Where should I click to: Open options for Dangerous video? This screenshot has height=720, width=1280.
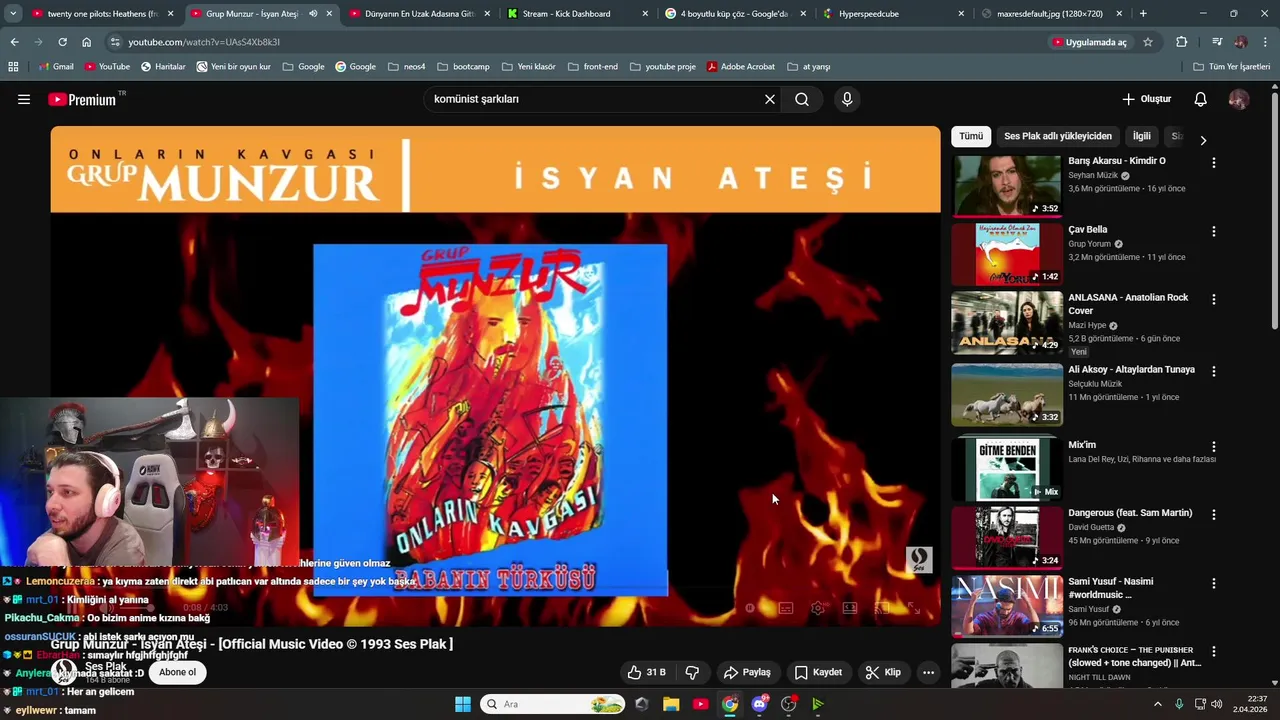point(1214,514)
